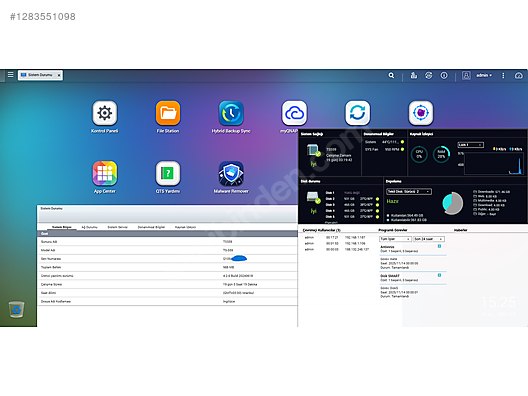Open the desktop recycle bin
This screenshot has height=396, width=528.
click(16, 309)
